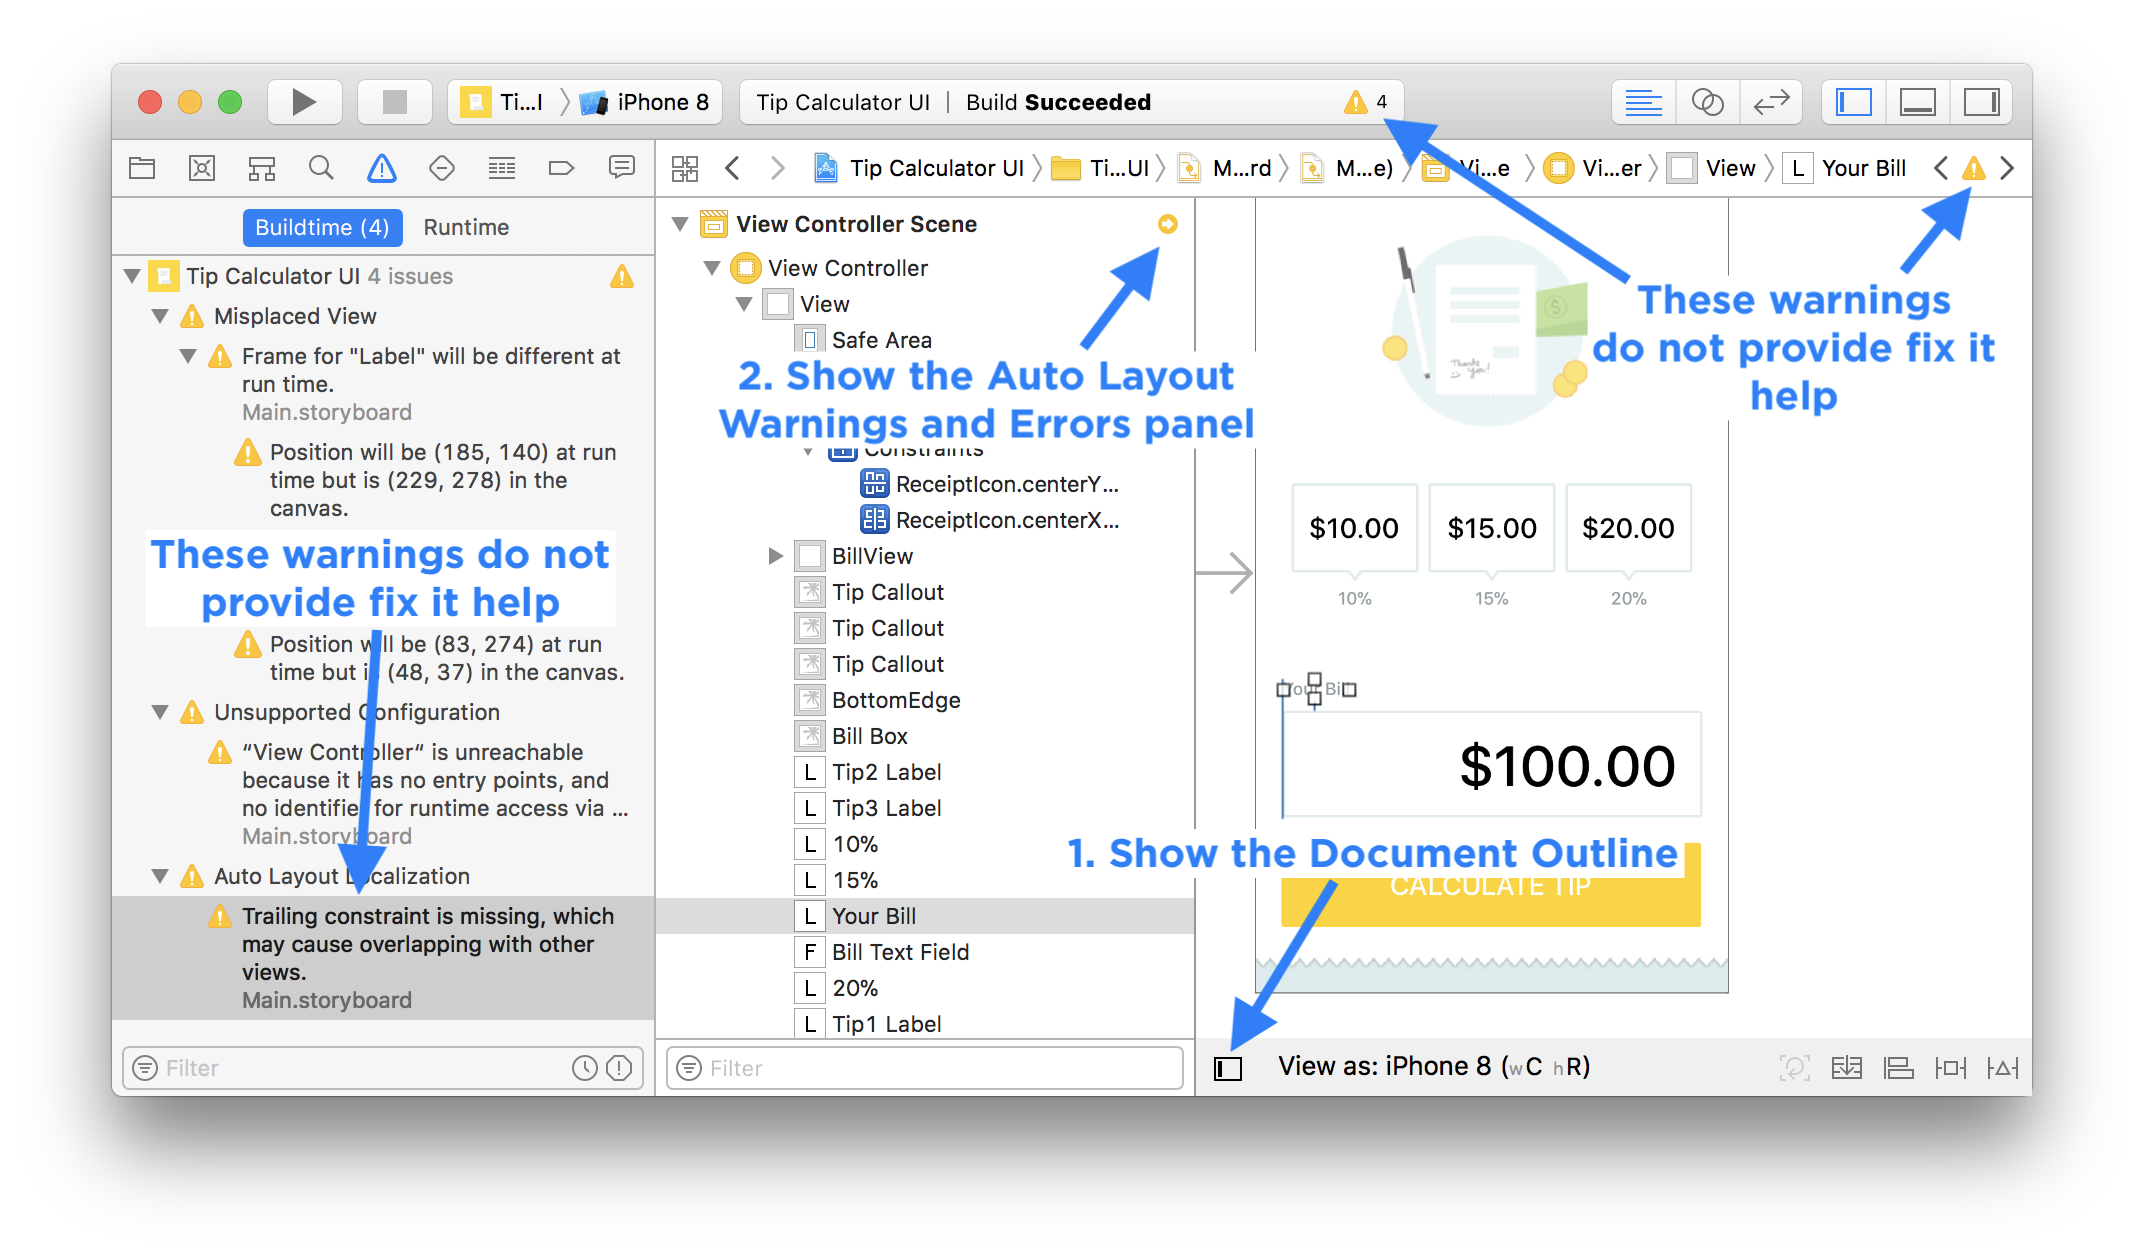Collapse the View Controller Scene tree

pyautogui.click(x=686, y=226)
